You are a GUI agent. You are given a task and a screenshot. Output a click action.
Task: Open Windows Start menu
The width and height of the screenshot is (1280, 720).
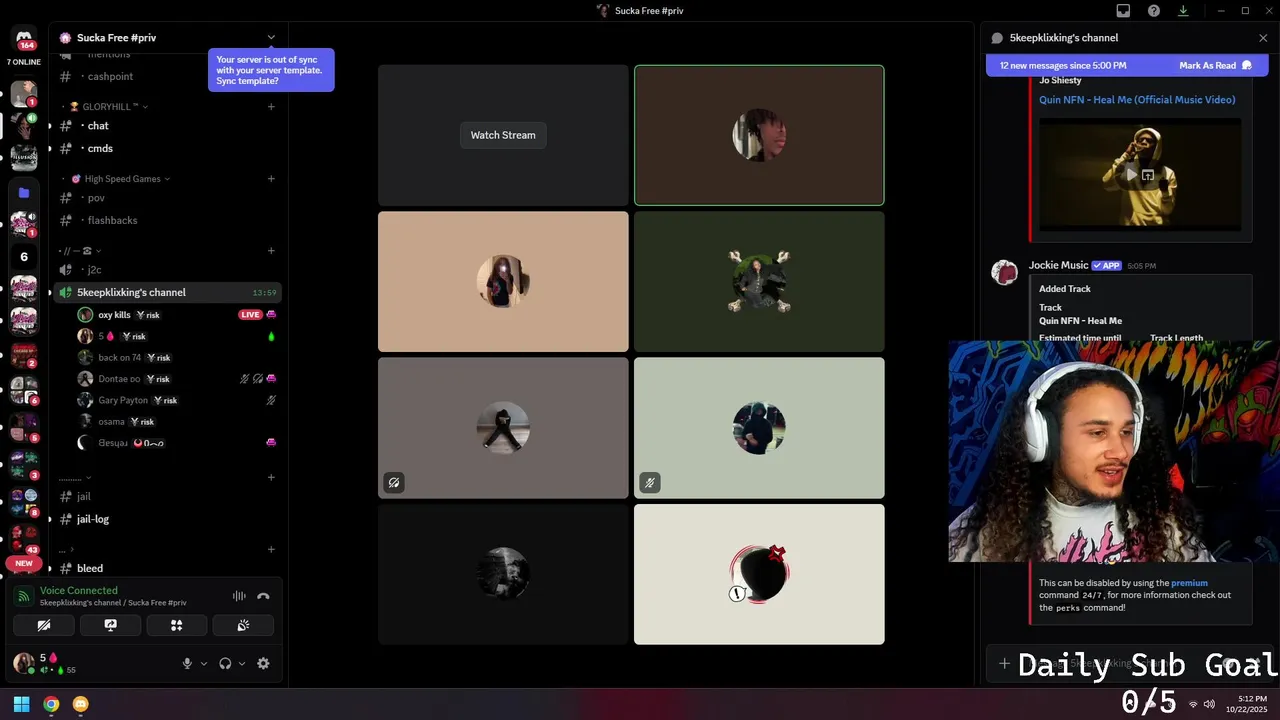click(21, 704)
